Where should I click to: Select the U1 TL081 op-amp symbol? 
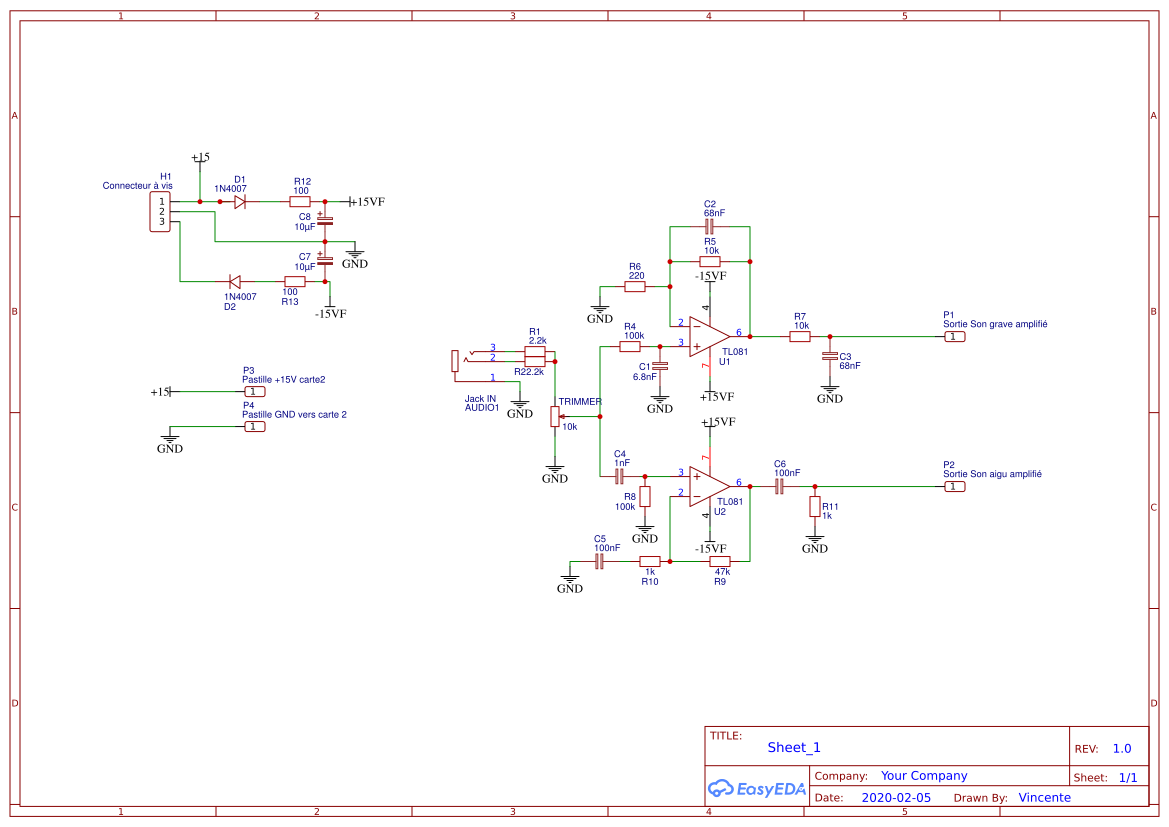pos(711,336)
